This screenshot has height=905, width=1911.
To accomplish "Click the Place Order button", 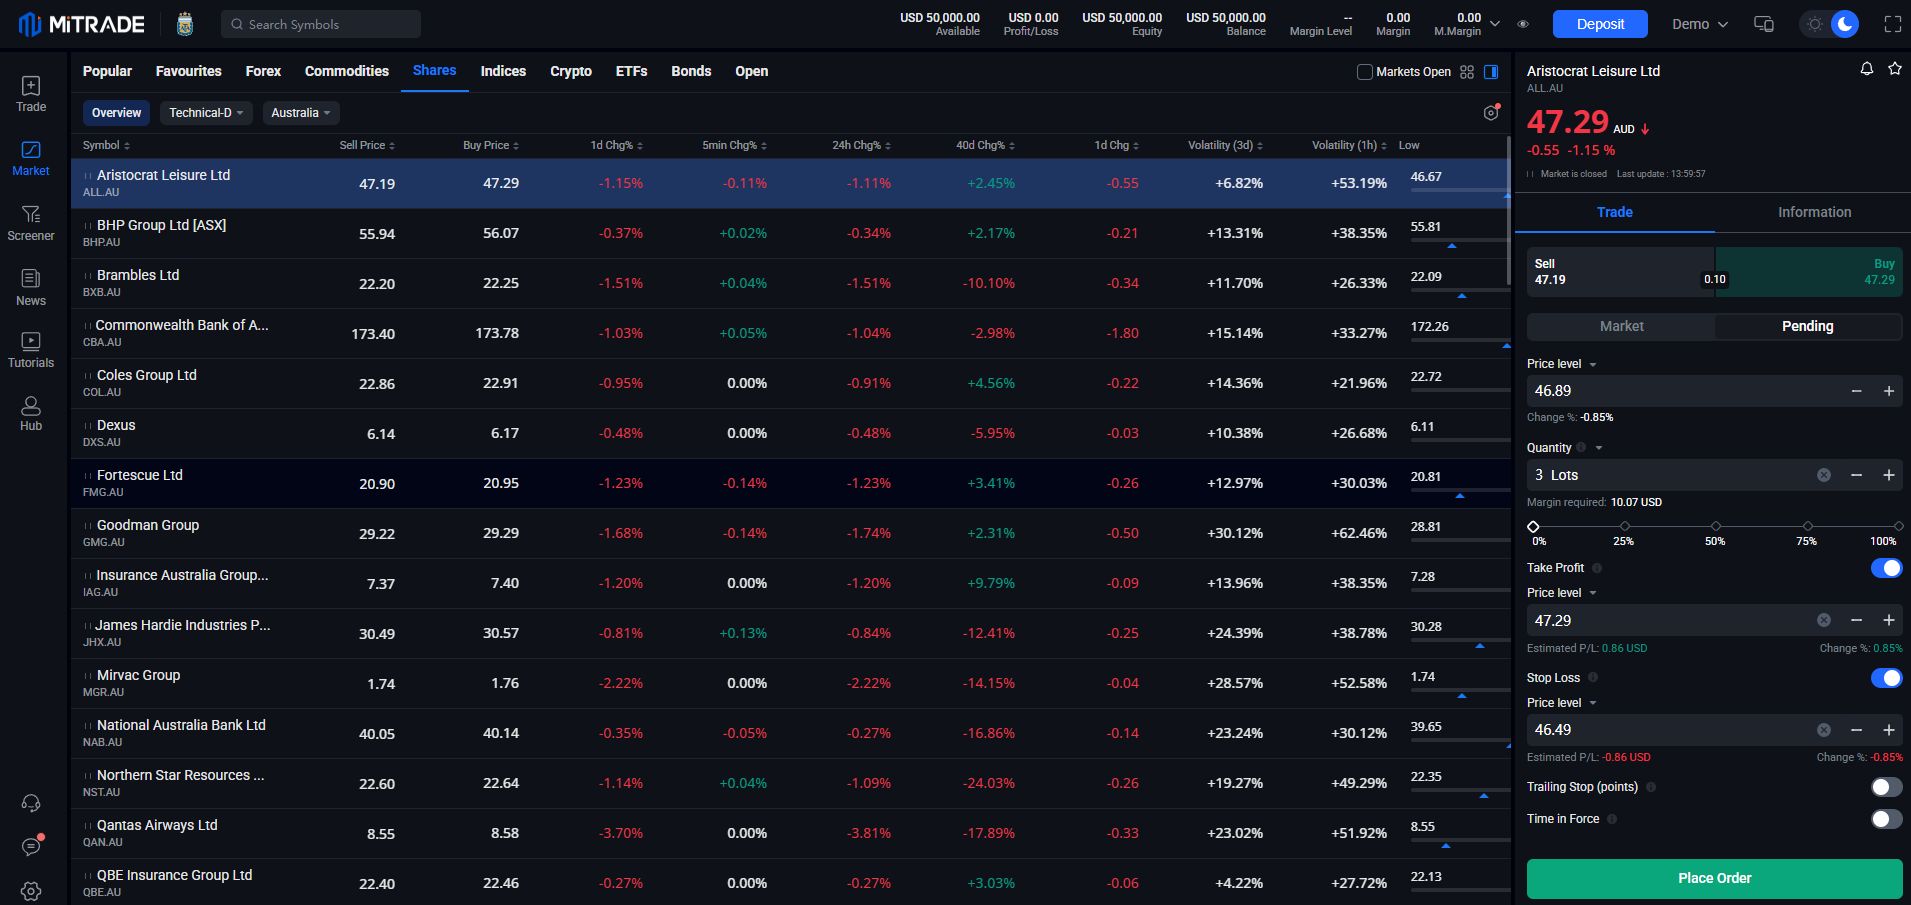I will click(1713, 877).
